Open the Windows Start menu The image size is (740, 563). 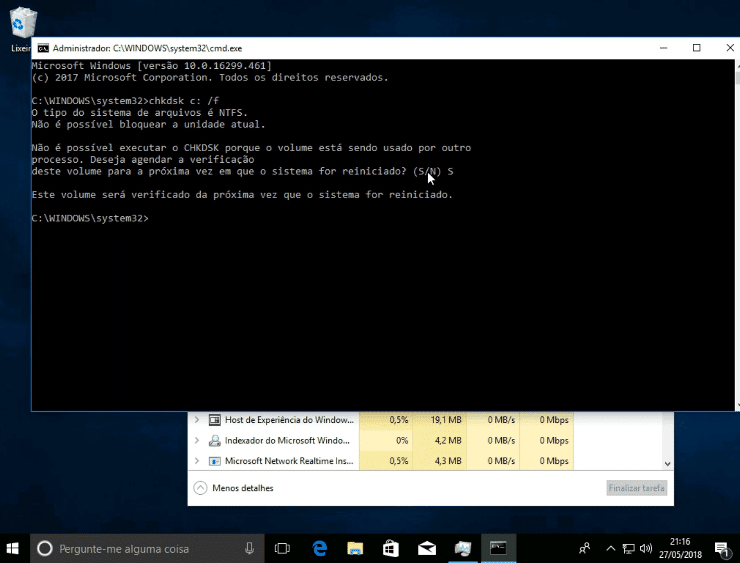(13, 548)
